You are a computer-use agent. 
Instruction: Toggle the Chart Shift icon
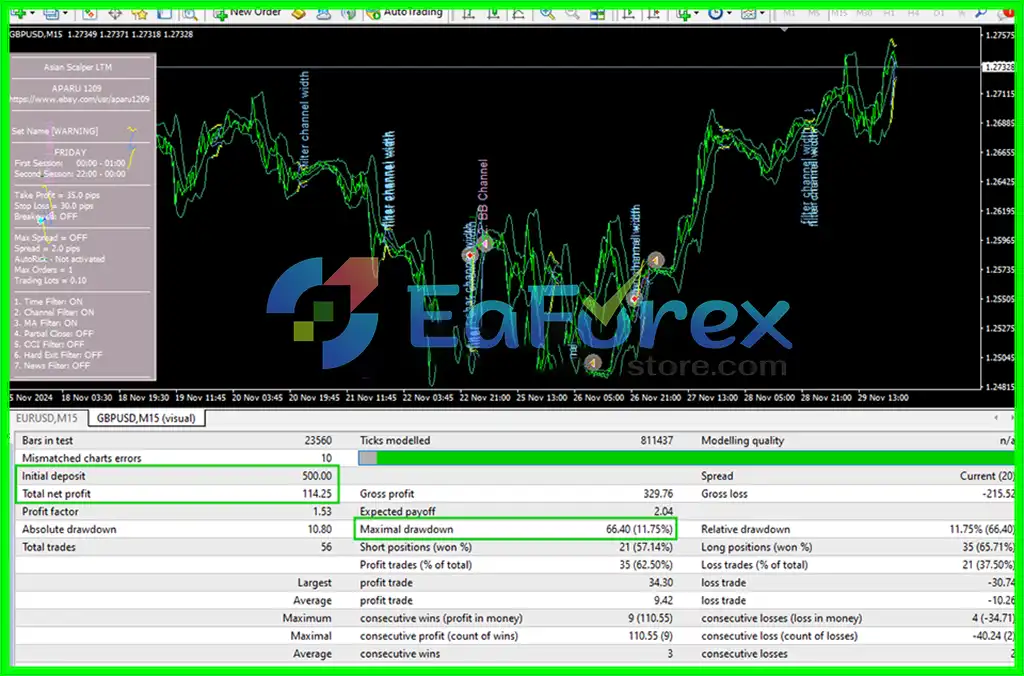654,13
